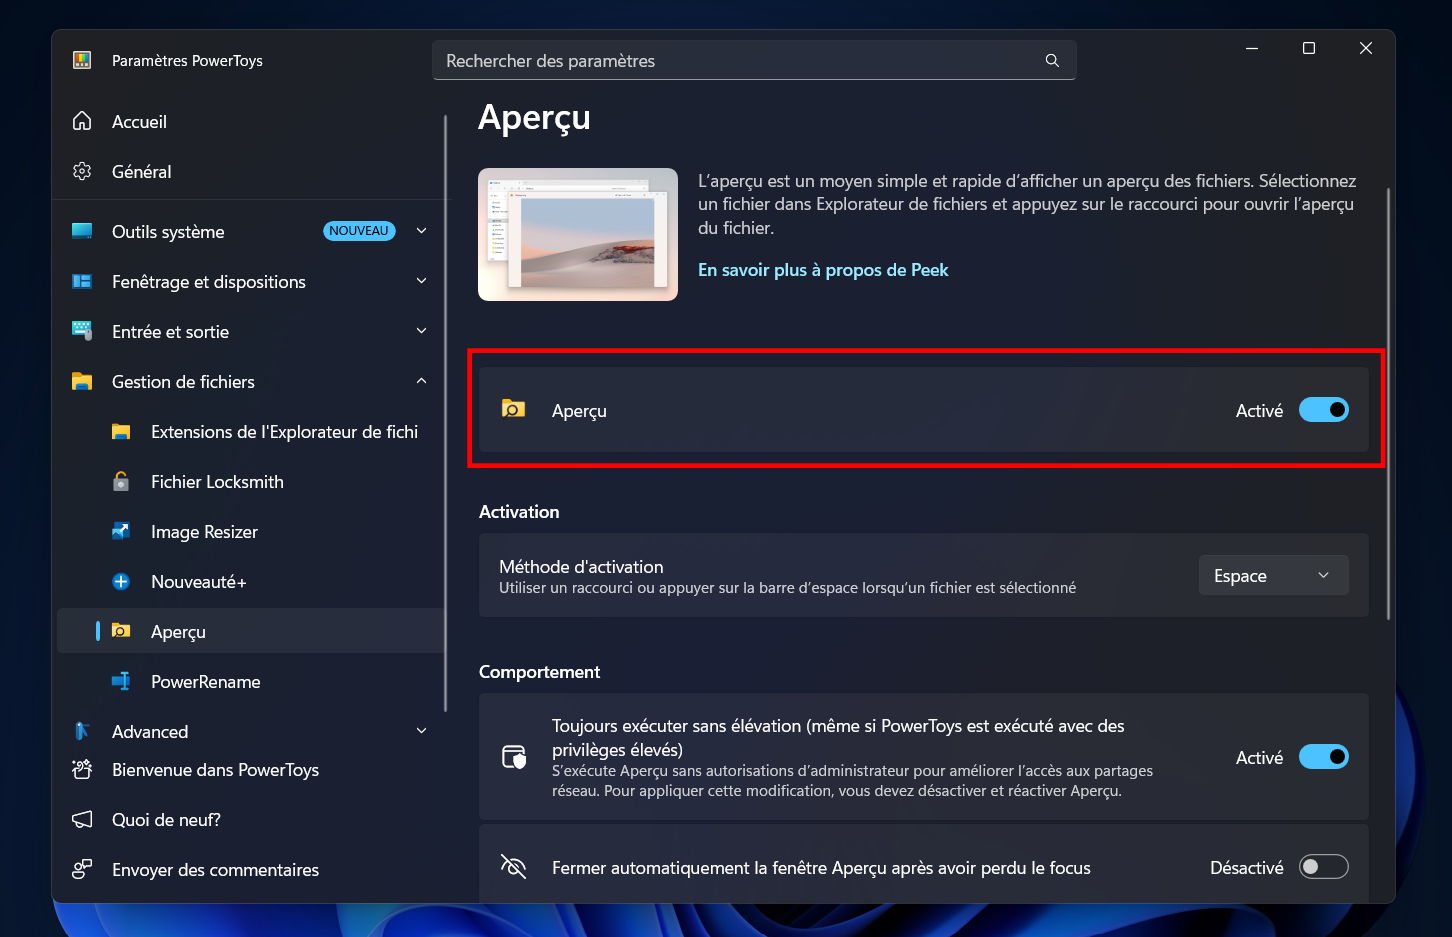Open PowerRename icon in sidebar
Viewport: 1452px width, 937px height.
(x=121, y=681)
